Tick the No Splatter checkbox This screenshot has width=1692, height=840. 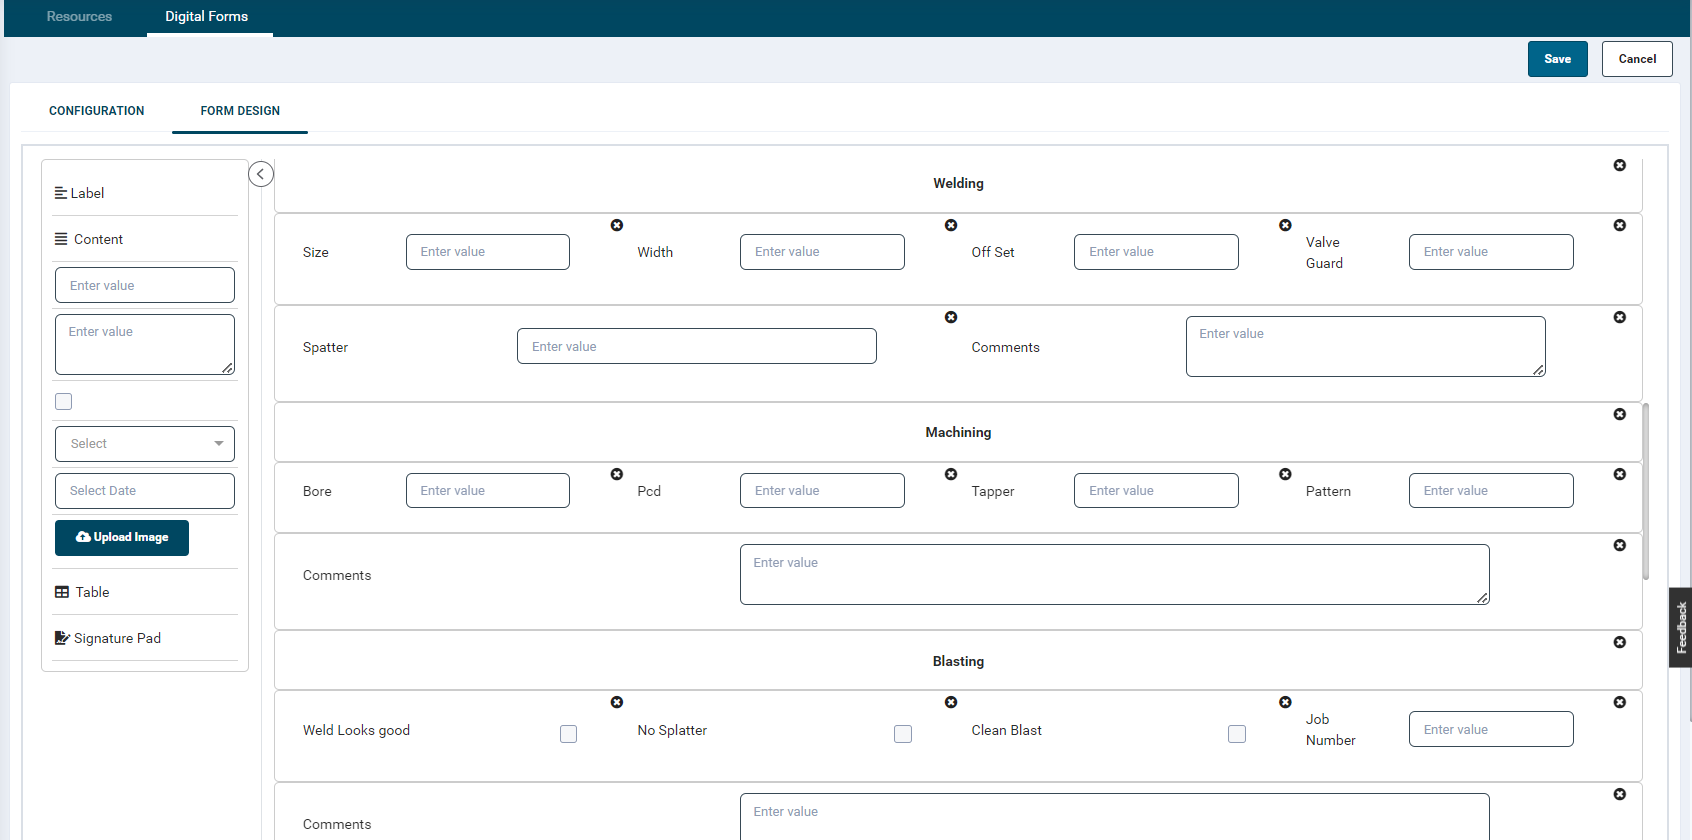(x=903, y=734)
